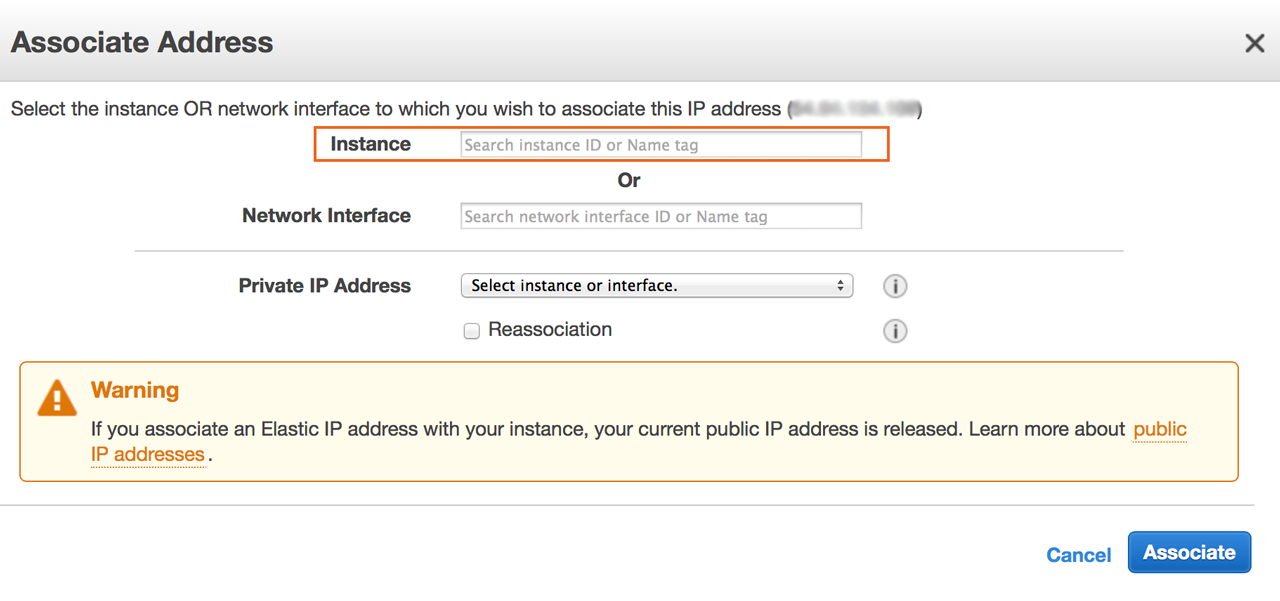
Task: Follow the public IP addresses link
Action: [x=1159, y=429]
